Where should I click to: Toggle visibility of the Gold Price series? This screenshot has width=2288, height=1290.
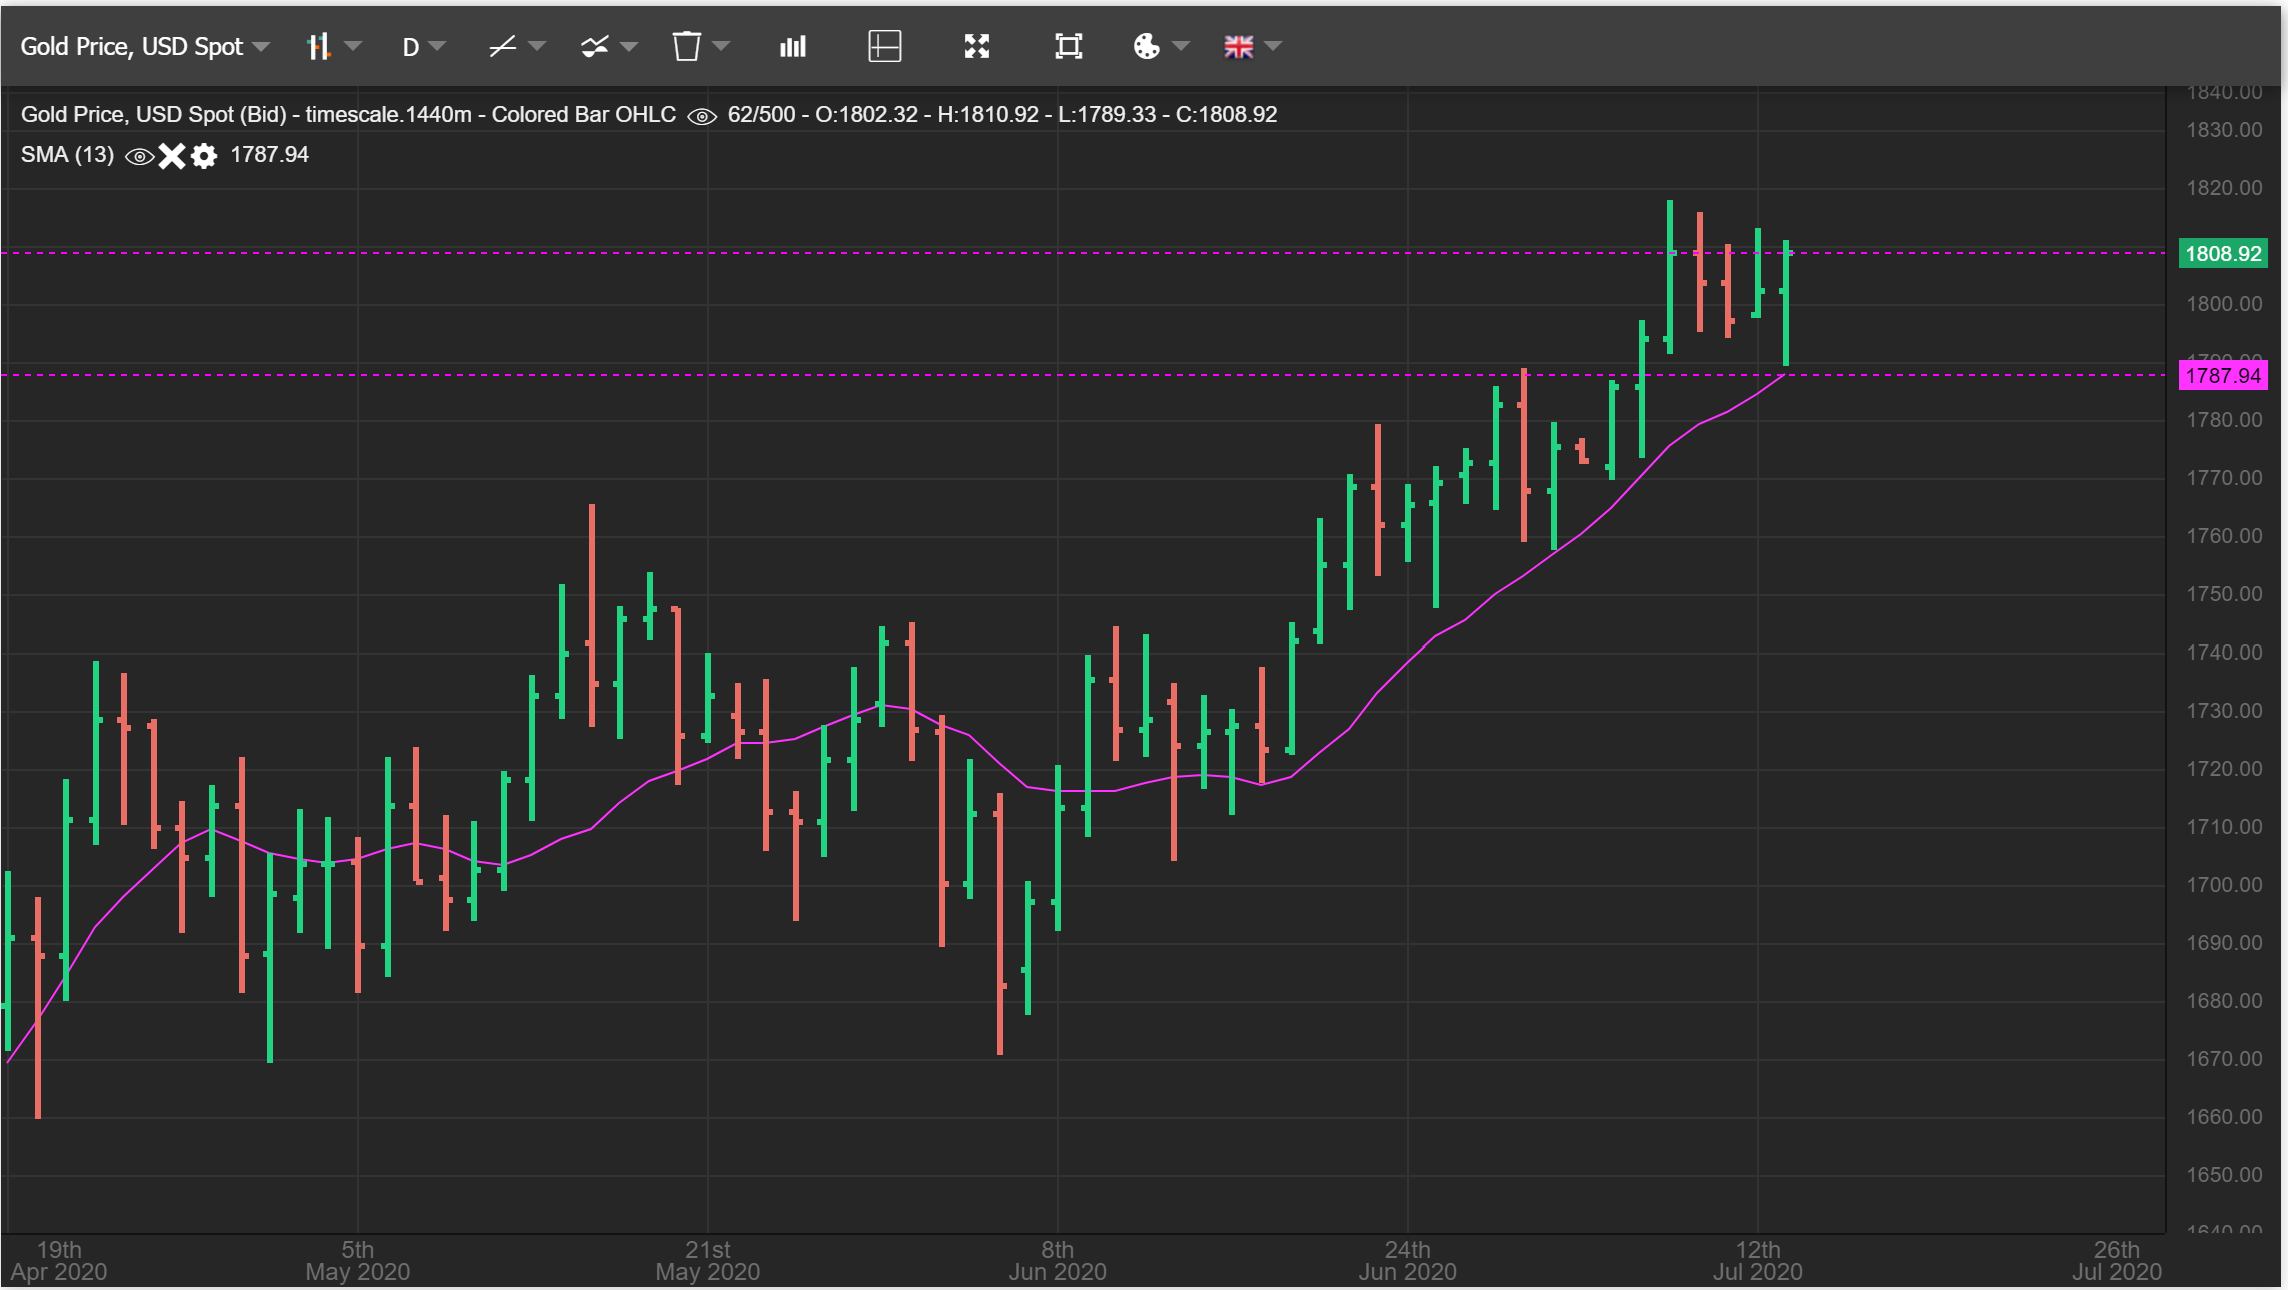(x=702, y=116)
